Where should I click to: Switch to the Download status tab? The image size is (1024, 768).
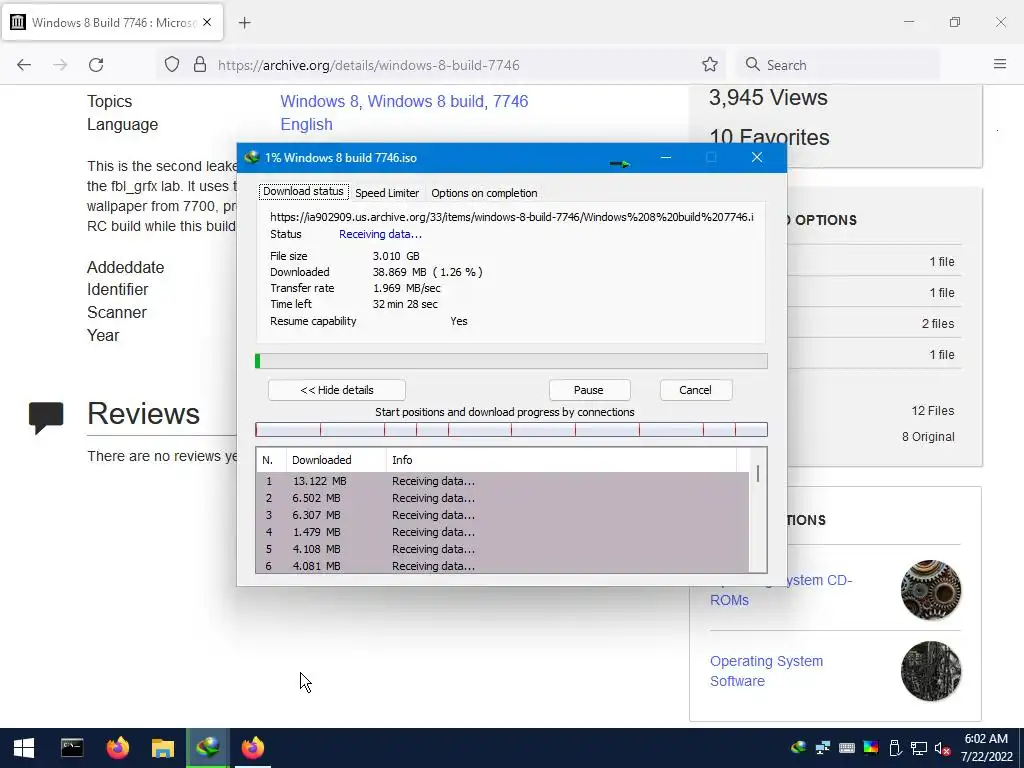click(x=303, y=191)
